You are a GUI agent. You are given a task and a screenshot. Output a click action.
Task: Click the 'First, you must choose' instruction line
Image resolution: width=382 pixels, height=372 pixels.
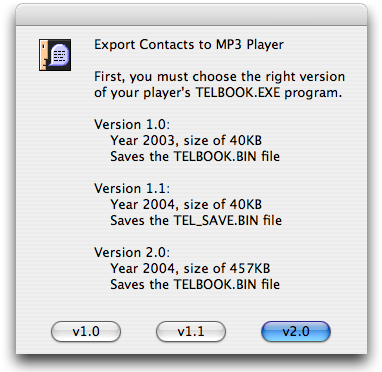click(x=219, y=77)
